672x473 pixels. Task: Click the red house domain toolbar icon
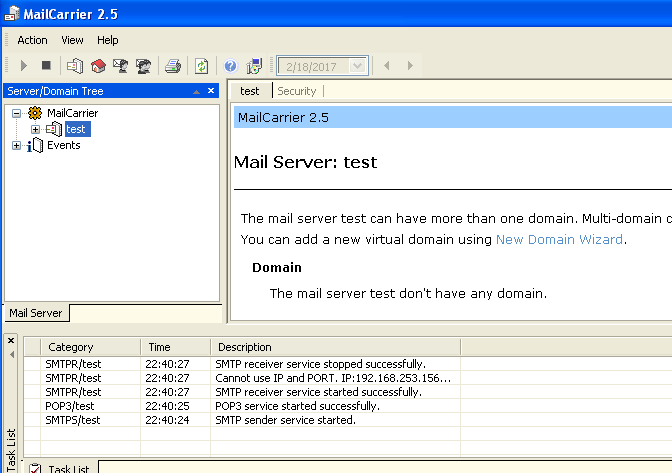(98, 66)
